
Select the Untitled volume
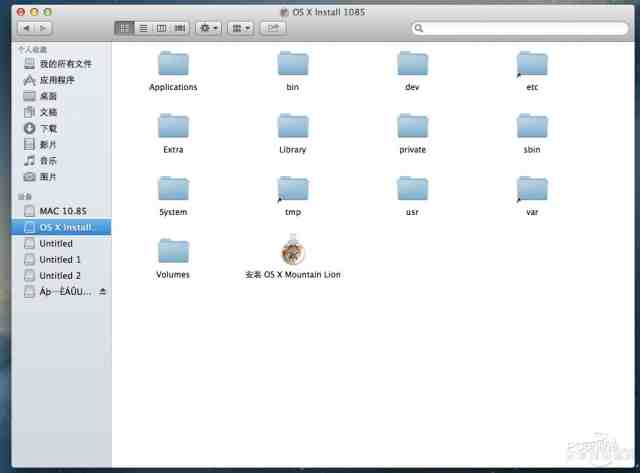[x=61, y=244]
